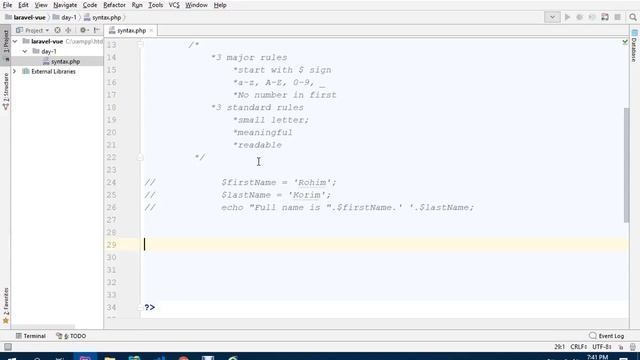Click the 29:1 cursor position indicator
640x360 pixels.
pos(559,347)
